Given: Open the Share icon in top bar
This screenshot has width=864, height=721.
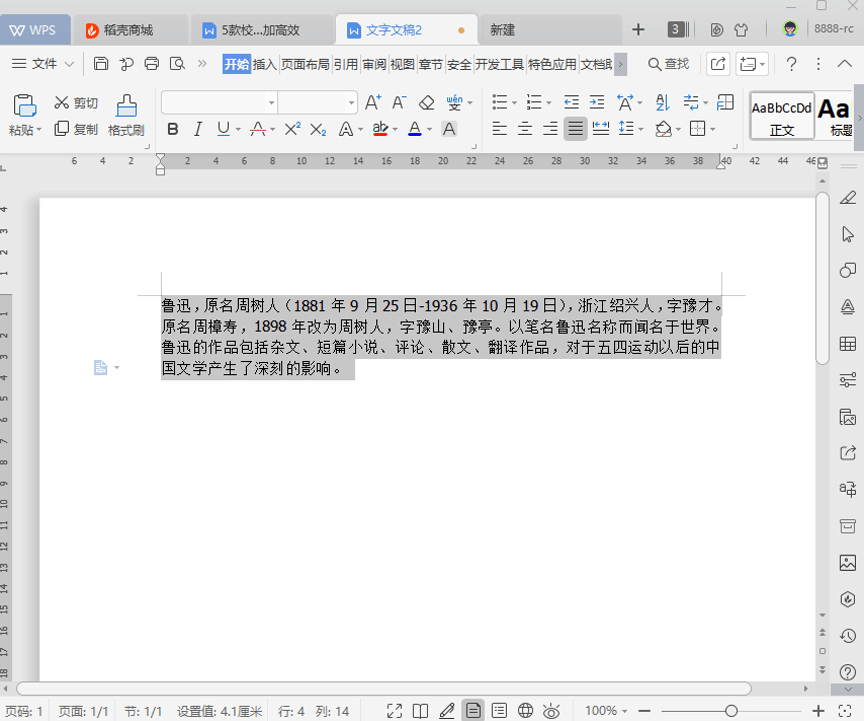Looking at the screenshot, I should coord(718,64).
